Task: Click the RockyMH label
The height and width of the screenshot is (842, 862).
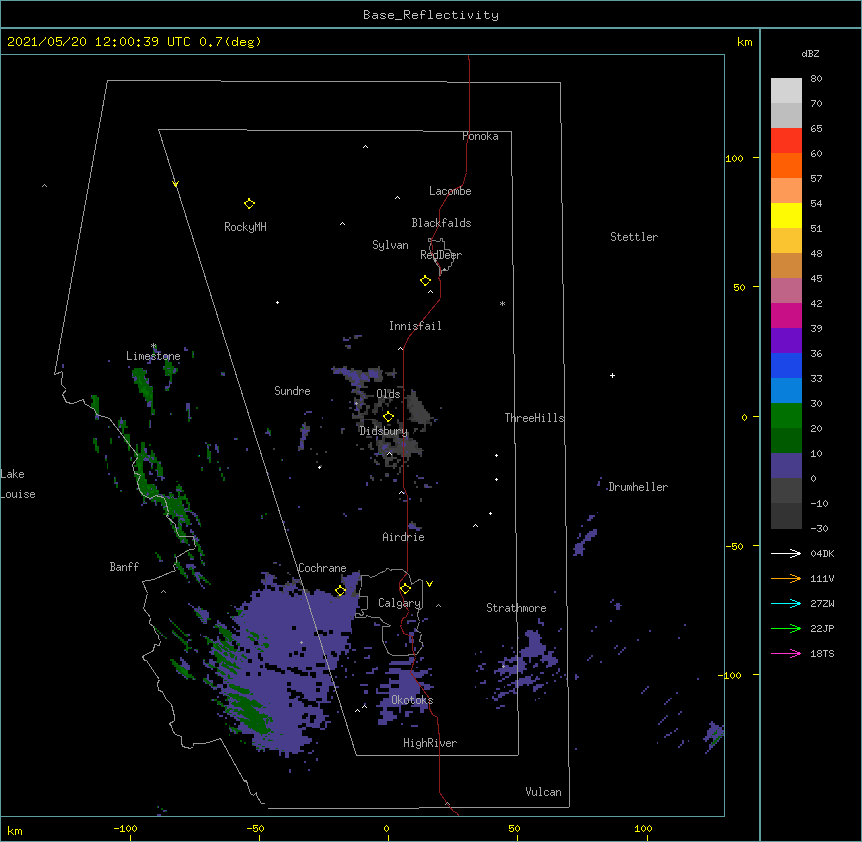Action: point(245,227)
